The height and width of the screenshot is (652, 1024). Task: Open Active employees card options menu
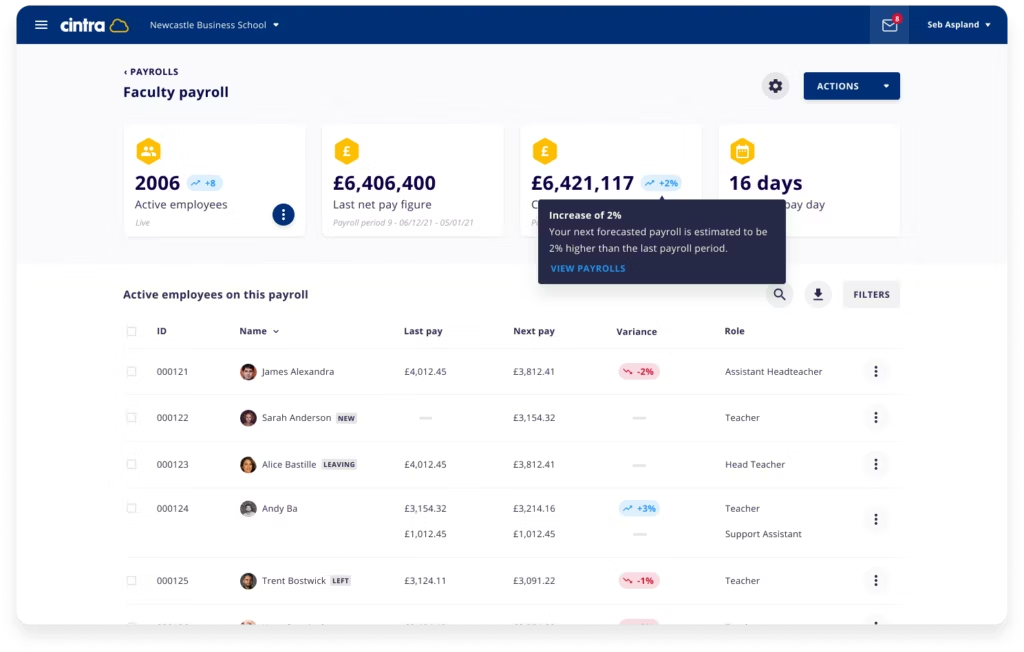point(283,214)
